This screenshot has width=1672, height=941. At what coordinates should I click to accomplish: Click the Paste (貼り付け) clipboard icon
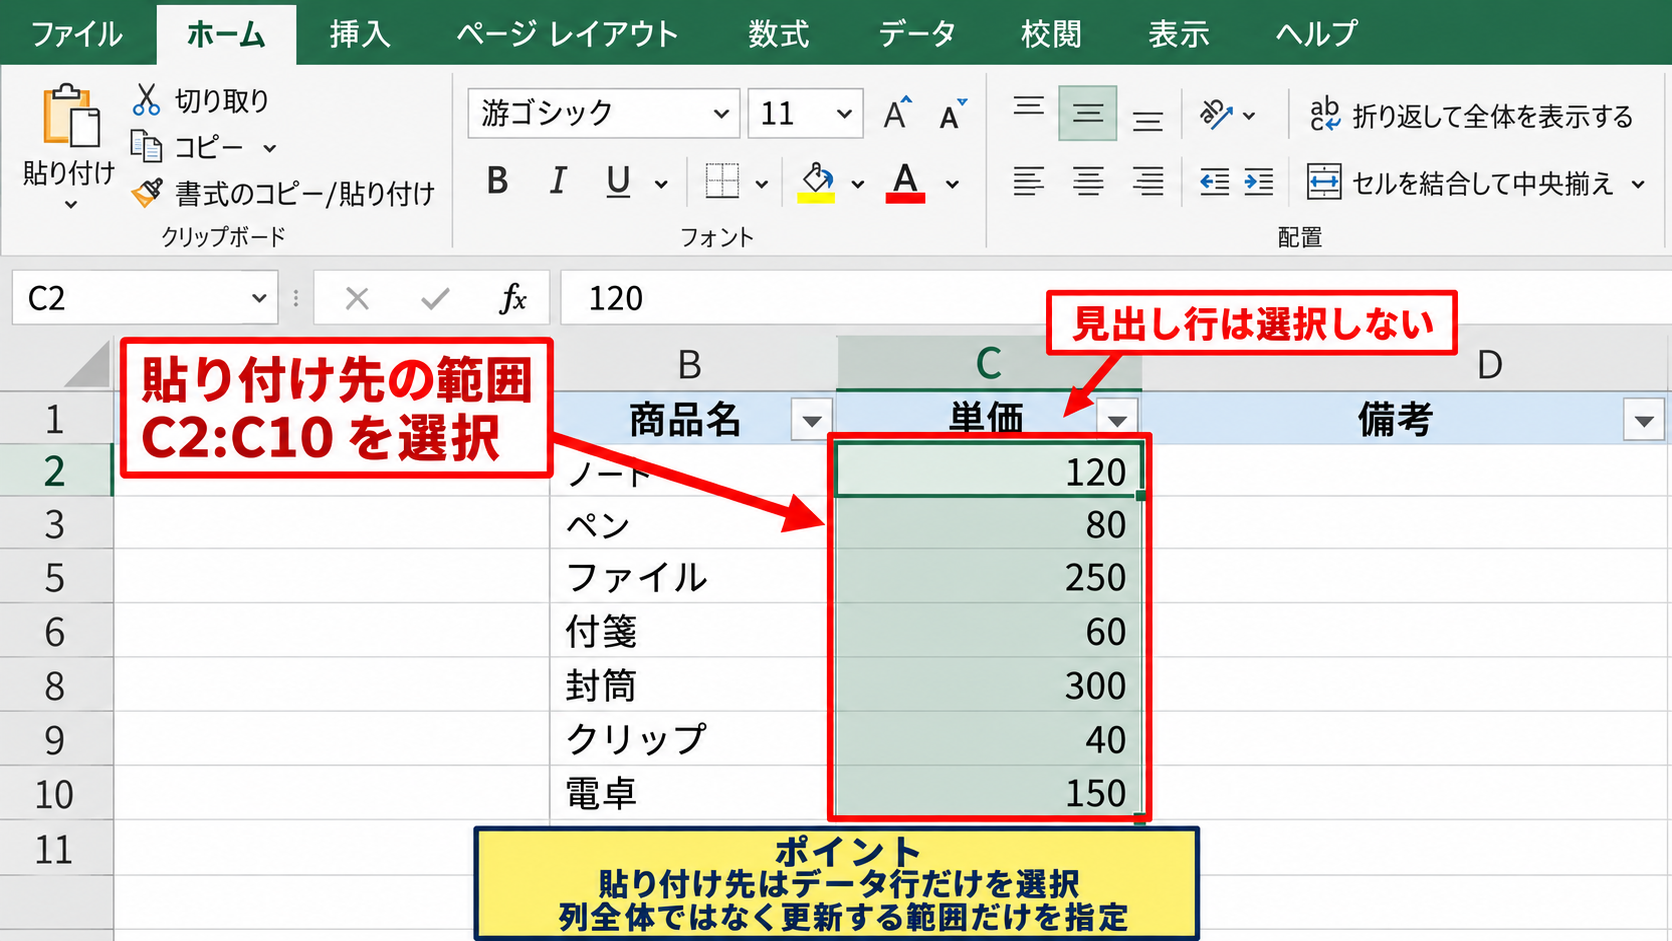tap(70, 115)
